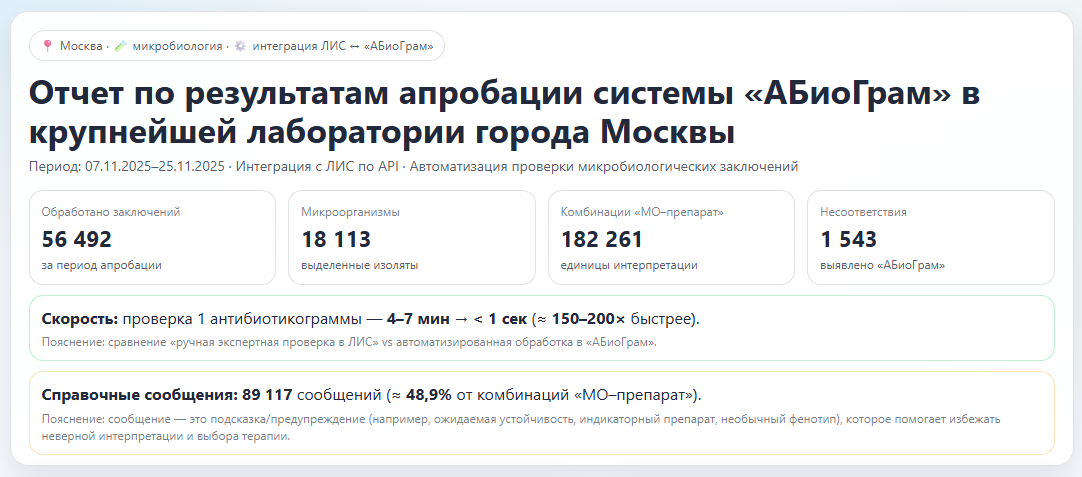This screenshot has height=477, width=1082.
Task: Open the 'Микроорганизмы' stat card
Action: [412, 237]
